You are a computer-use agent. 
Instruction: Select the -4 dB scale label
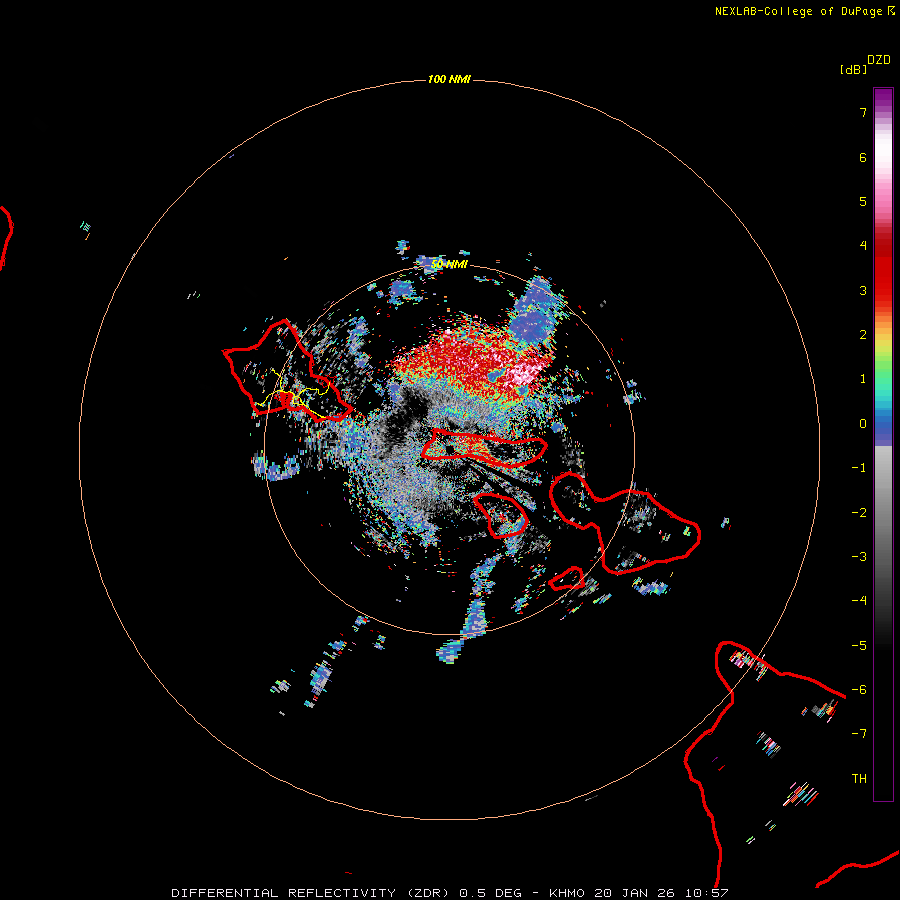point(859,601)
